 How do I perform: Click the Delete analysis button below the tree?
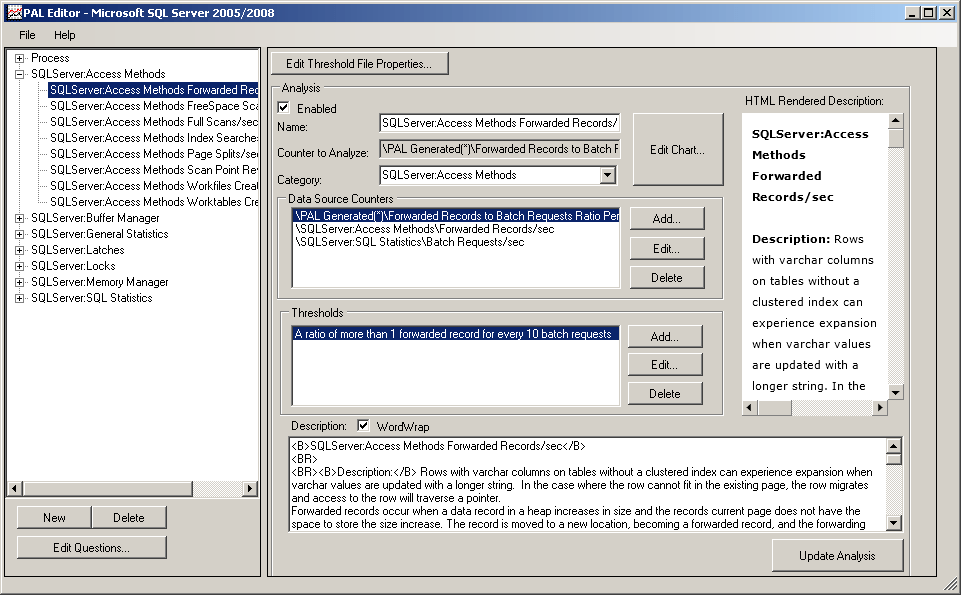coord(129,518)
